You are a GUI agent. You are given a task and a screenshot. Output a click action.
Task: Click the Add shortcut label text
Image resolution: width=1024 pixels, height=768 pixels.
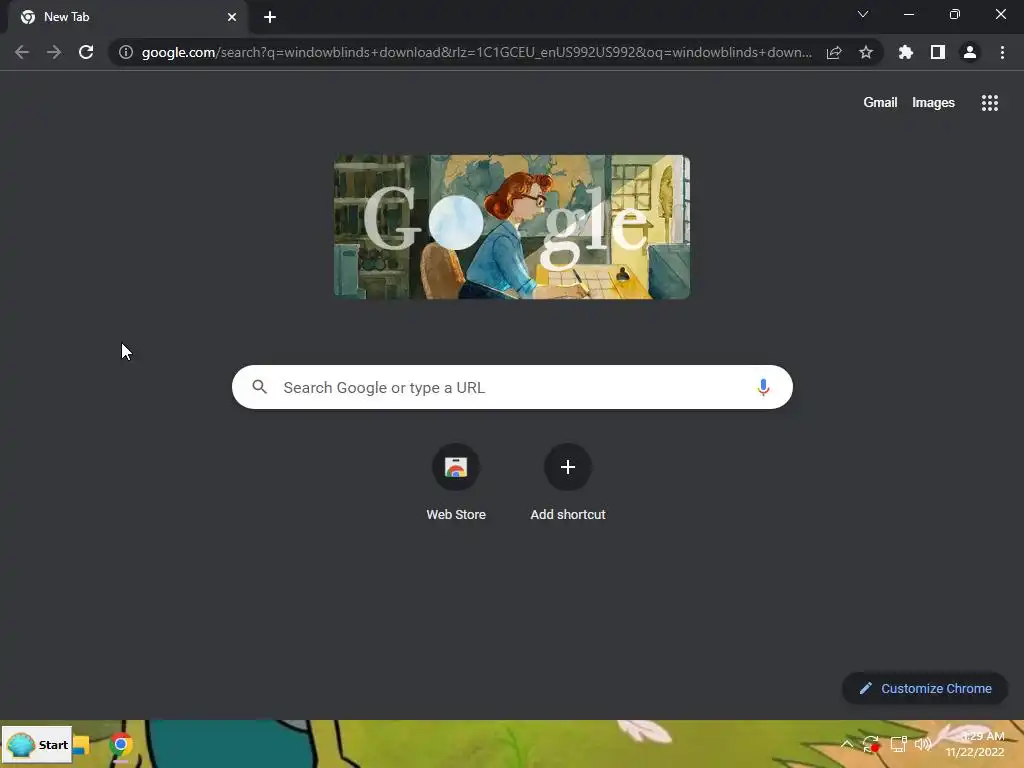coord(568,515)
